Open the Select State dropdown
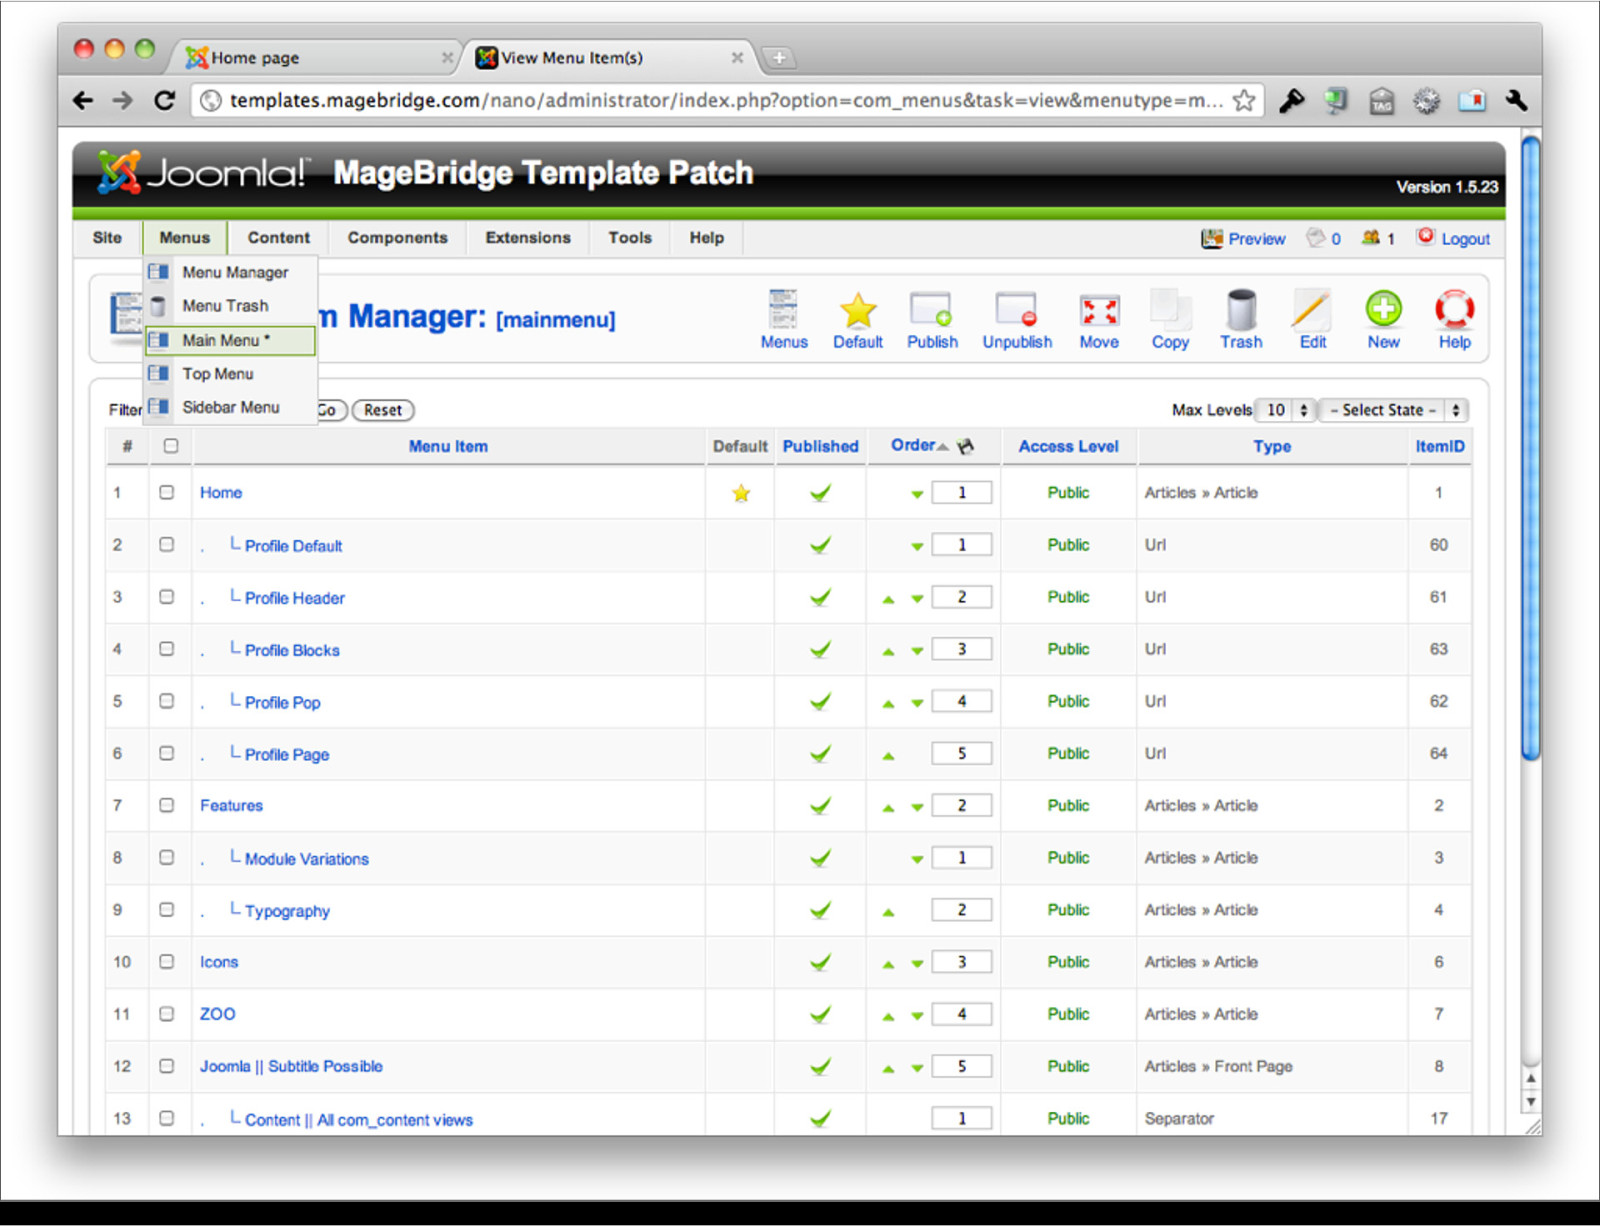This screenshot has height=1232, width=1600. (x=1394, y=410)
